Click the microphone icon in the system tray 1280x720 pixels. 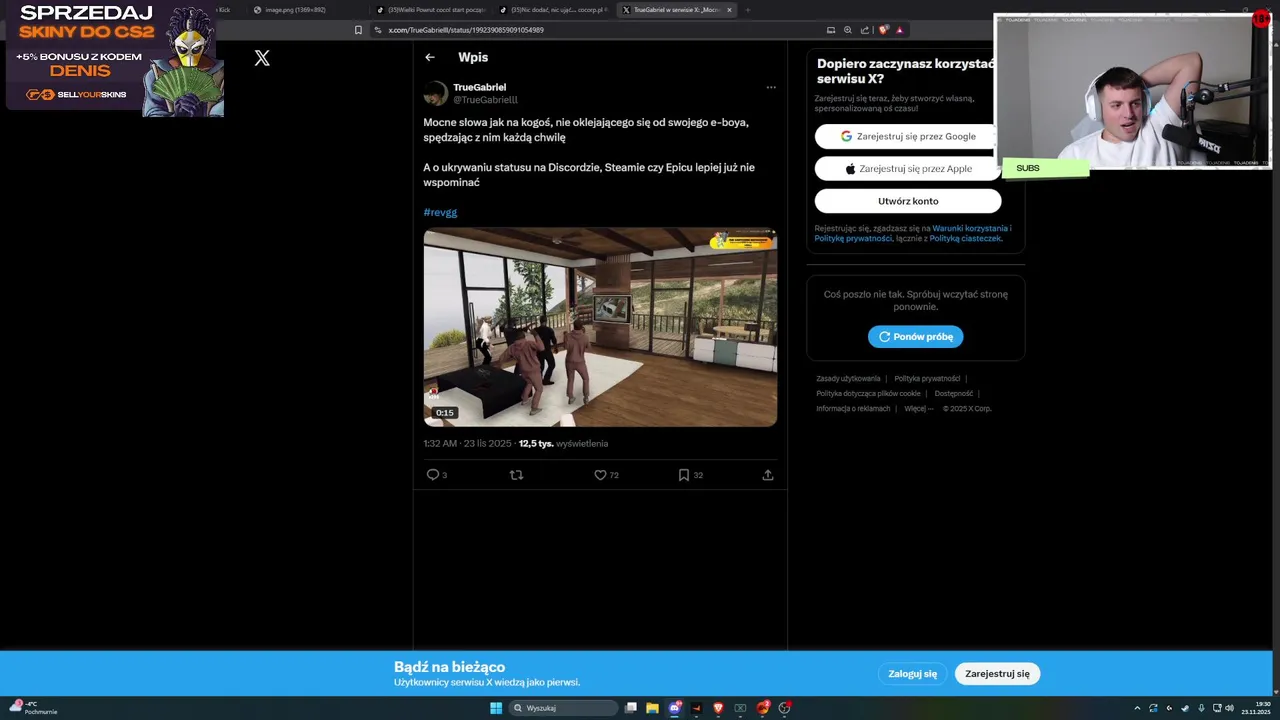coord(1201,708)
